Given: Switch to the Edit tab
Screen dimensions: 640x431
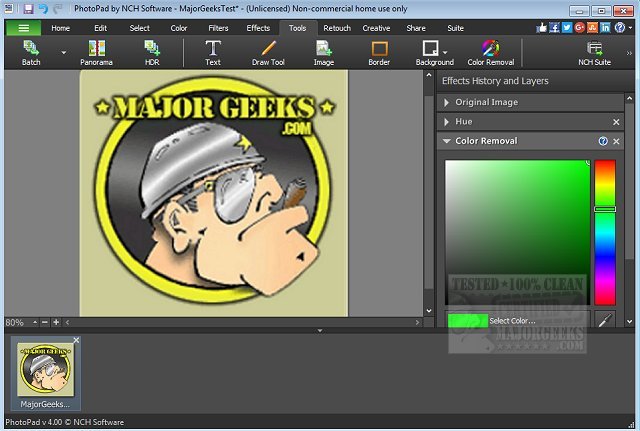Looking at the screenshot, I should 100,28.
